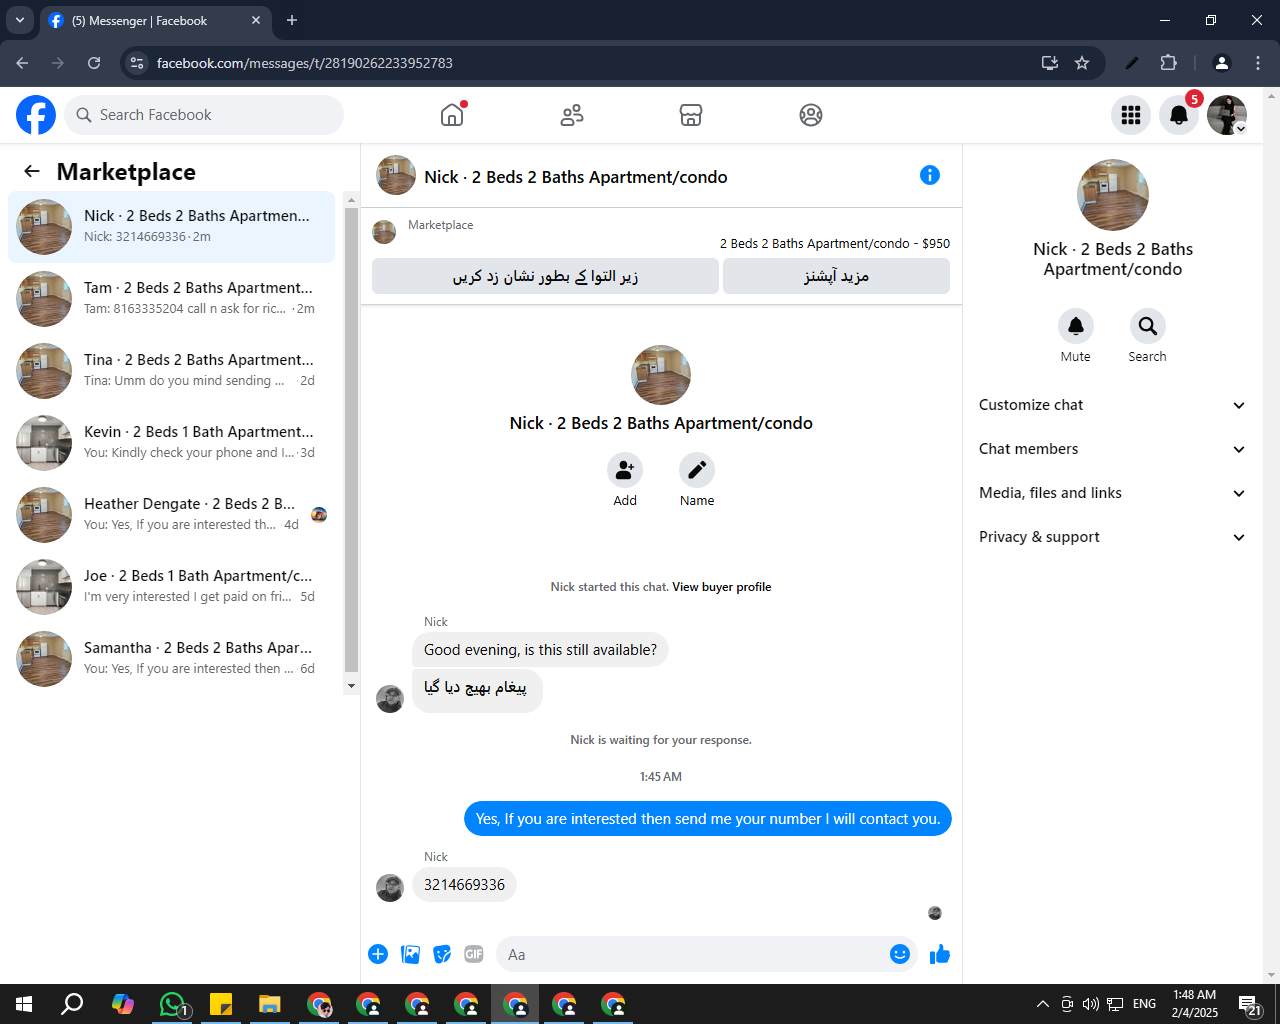Bookmark this page with the star icon
Image resolution: width=1280 pixels, height=1024 pixels.
1082,63
